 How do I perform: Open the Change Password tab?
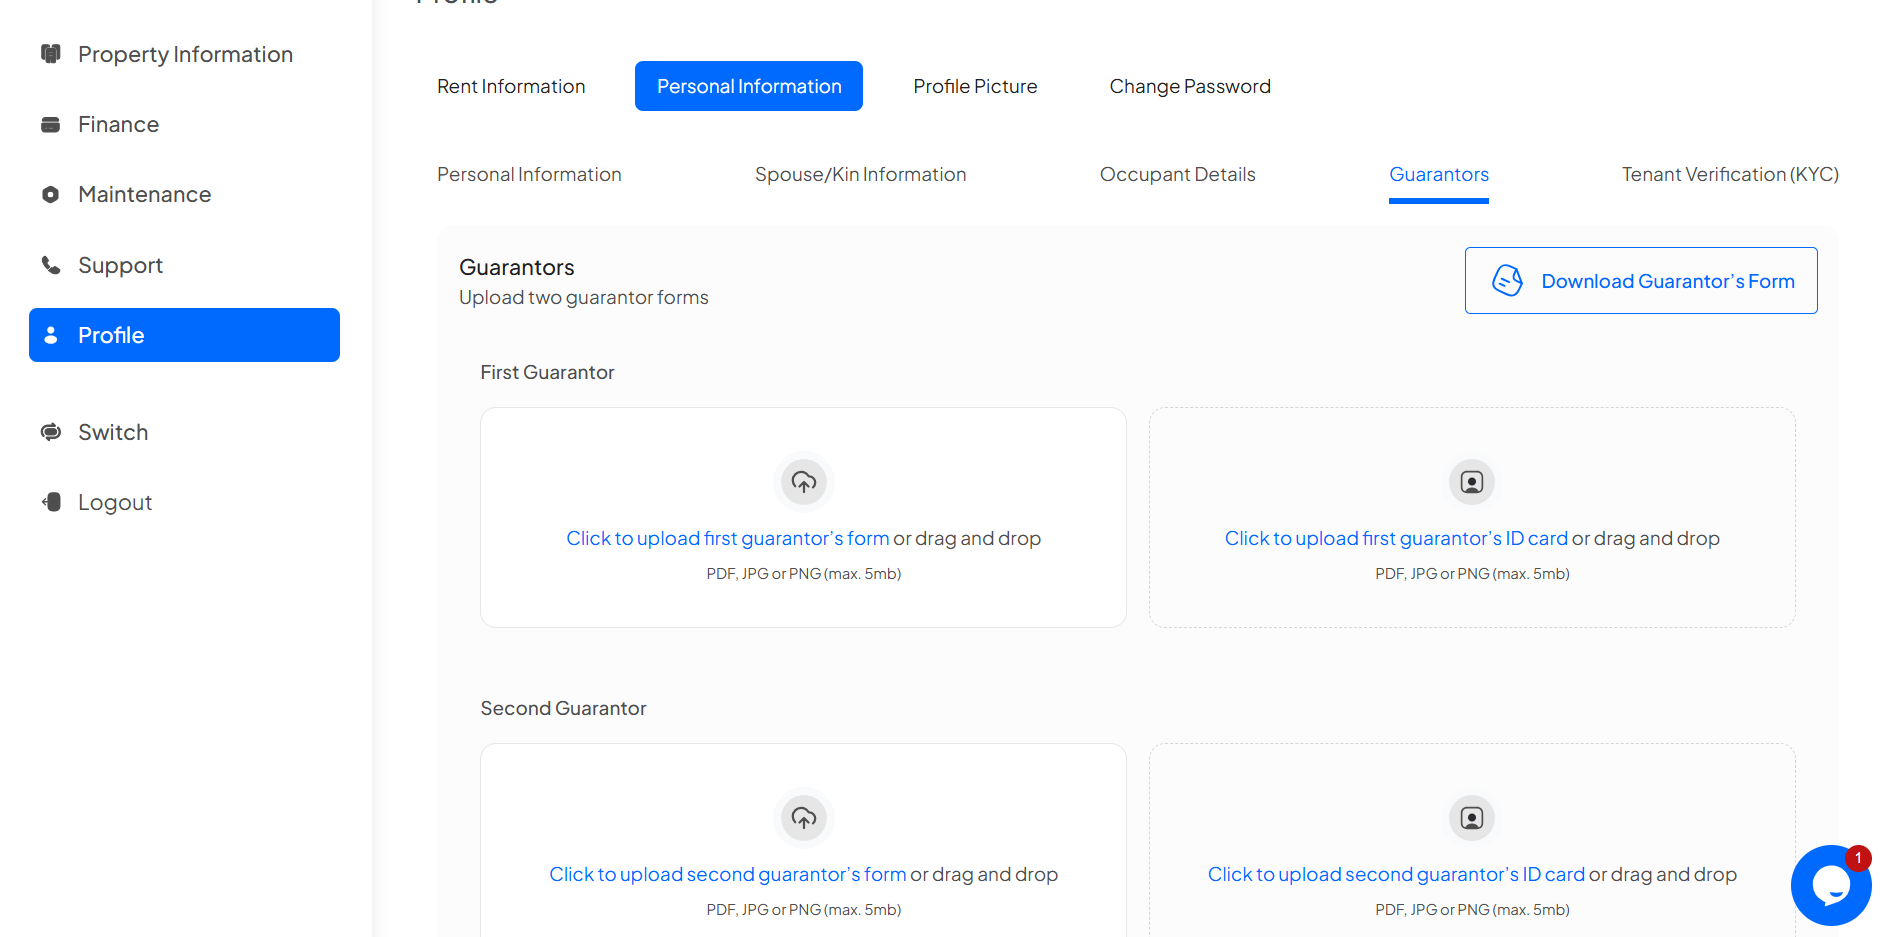[1190, 86]
